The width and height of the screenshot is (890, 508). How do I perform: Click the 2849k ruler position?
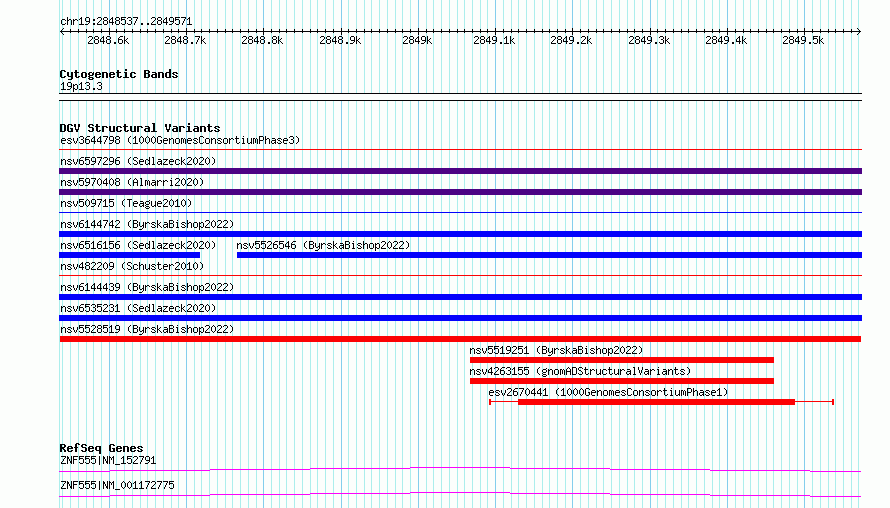417,40
